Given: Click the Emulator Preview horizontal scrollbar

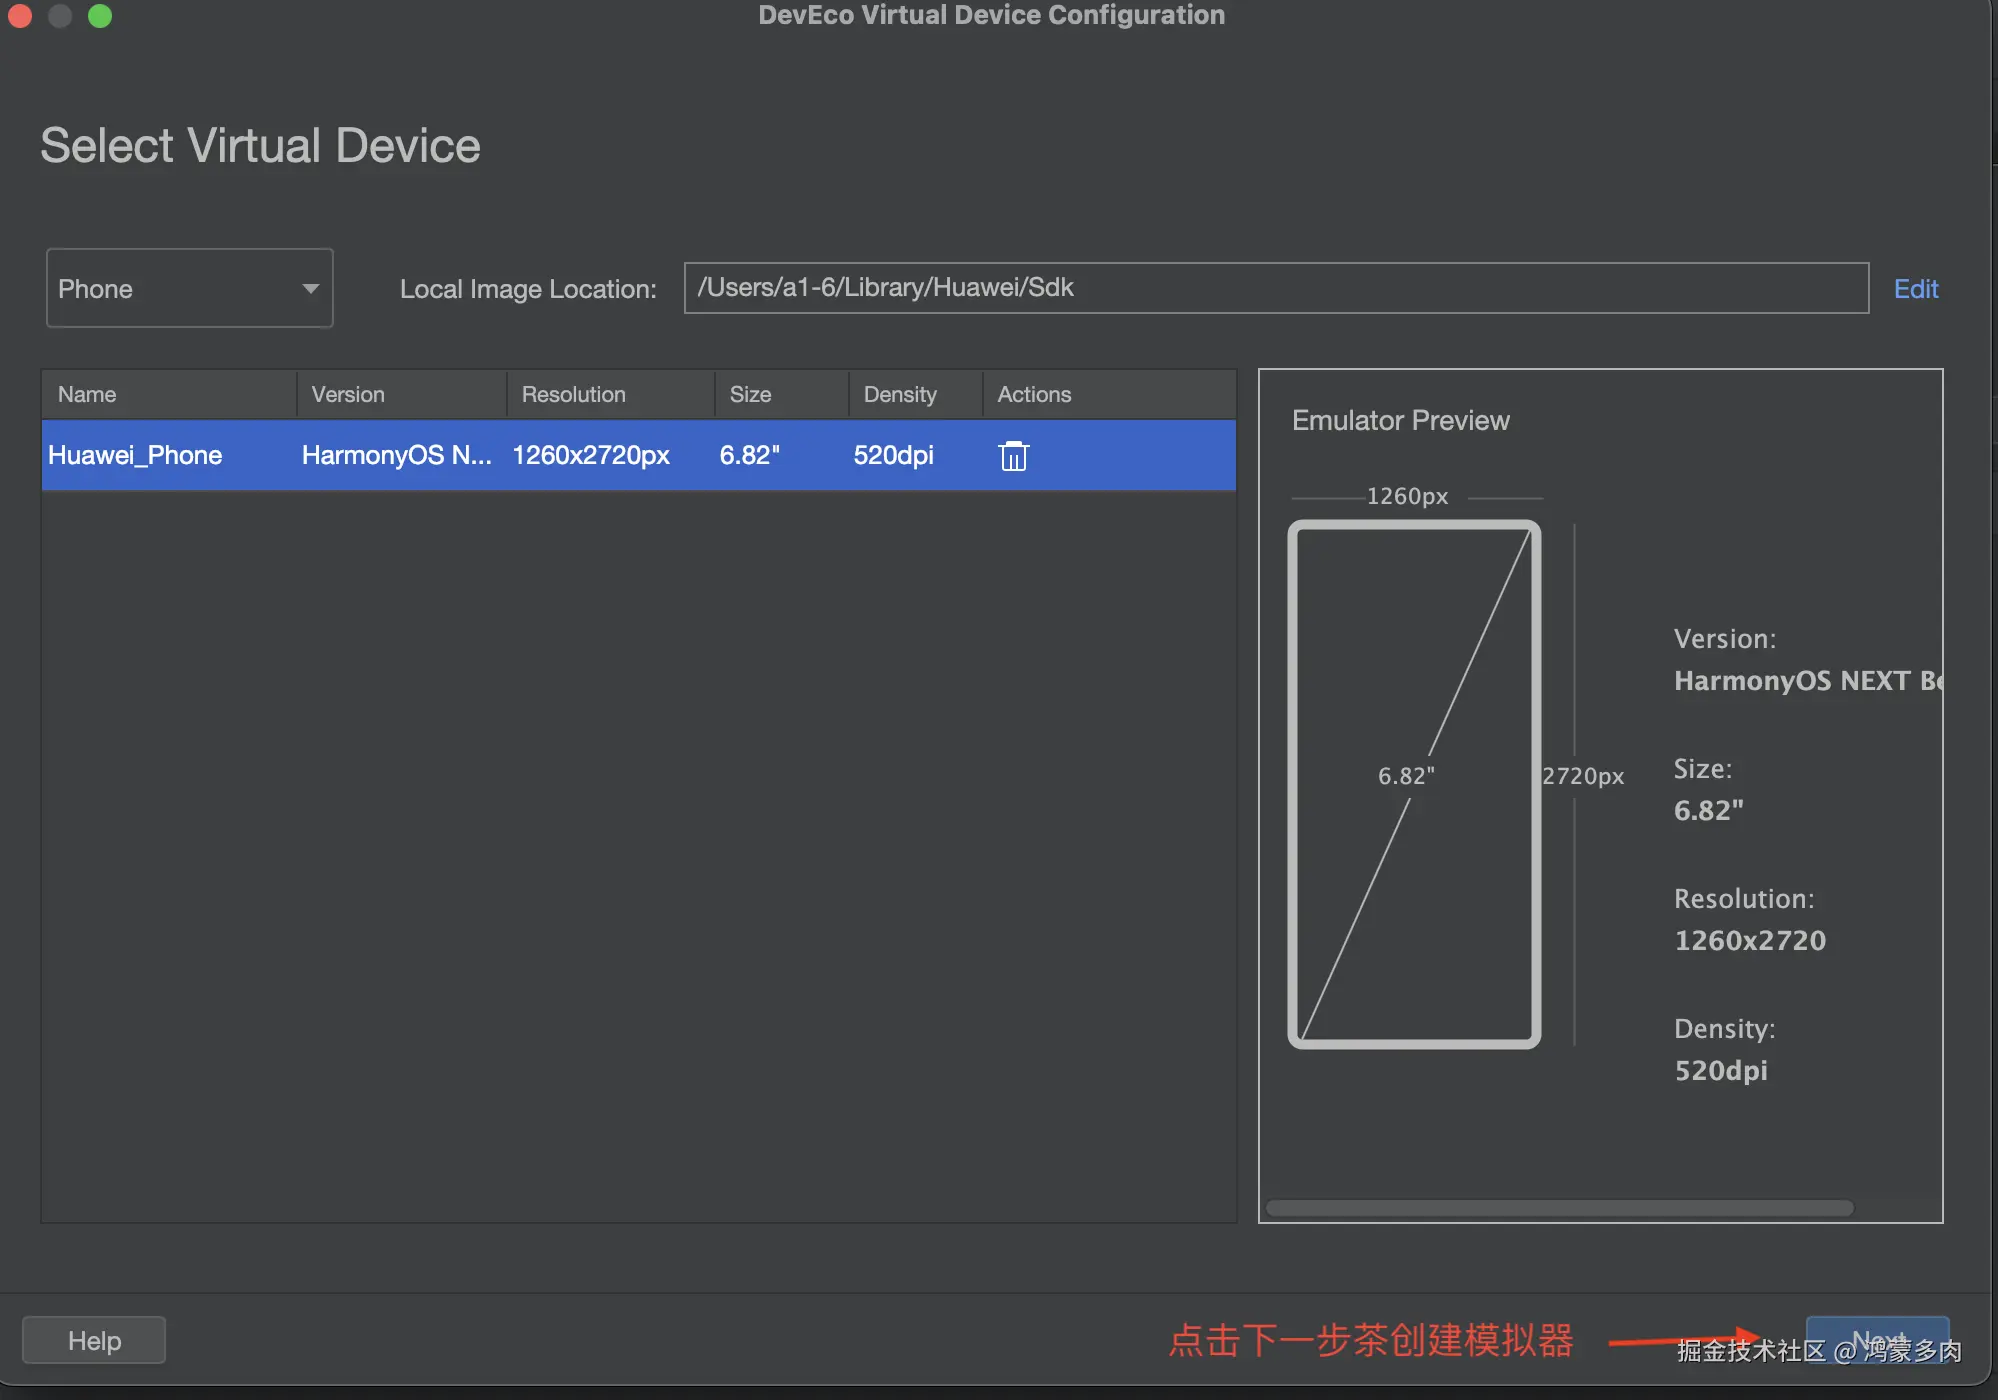Looking at the screenshot, I should 1558,1208.
